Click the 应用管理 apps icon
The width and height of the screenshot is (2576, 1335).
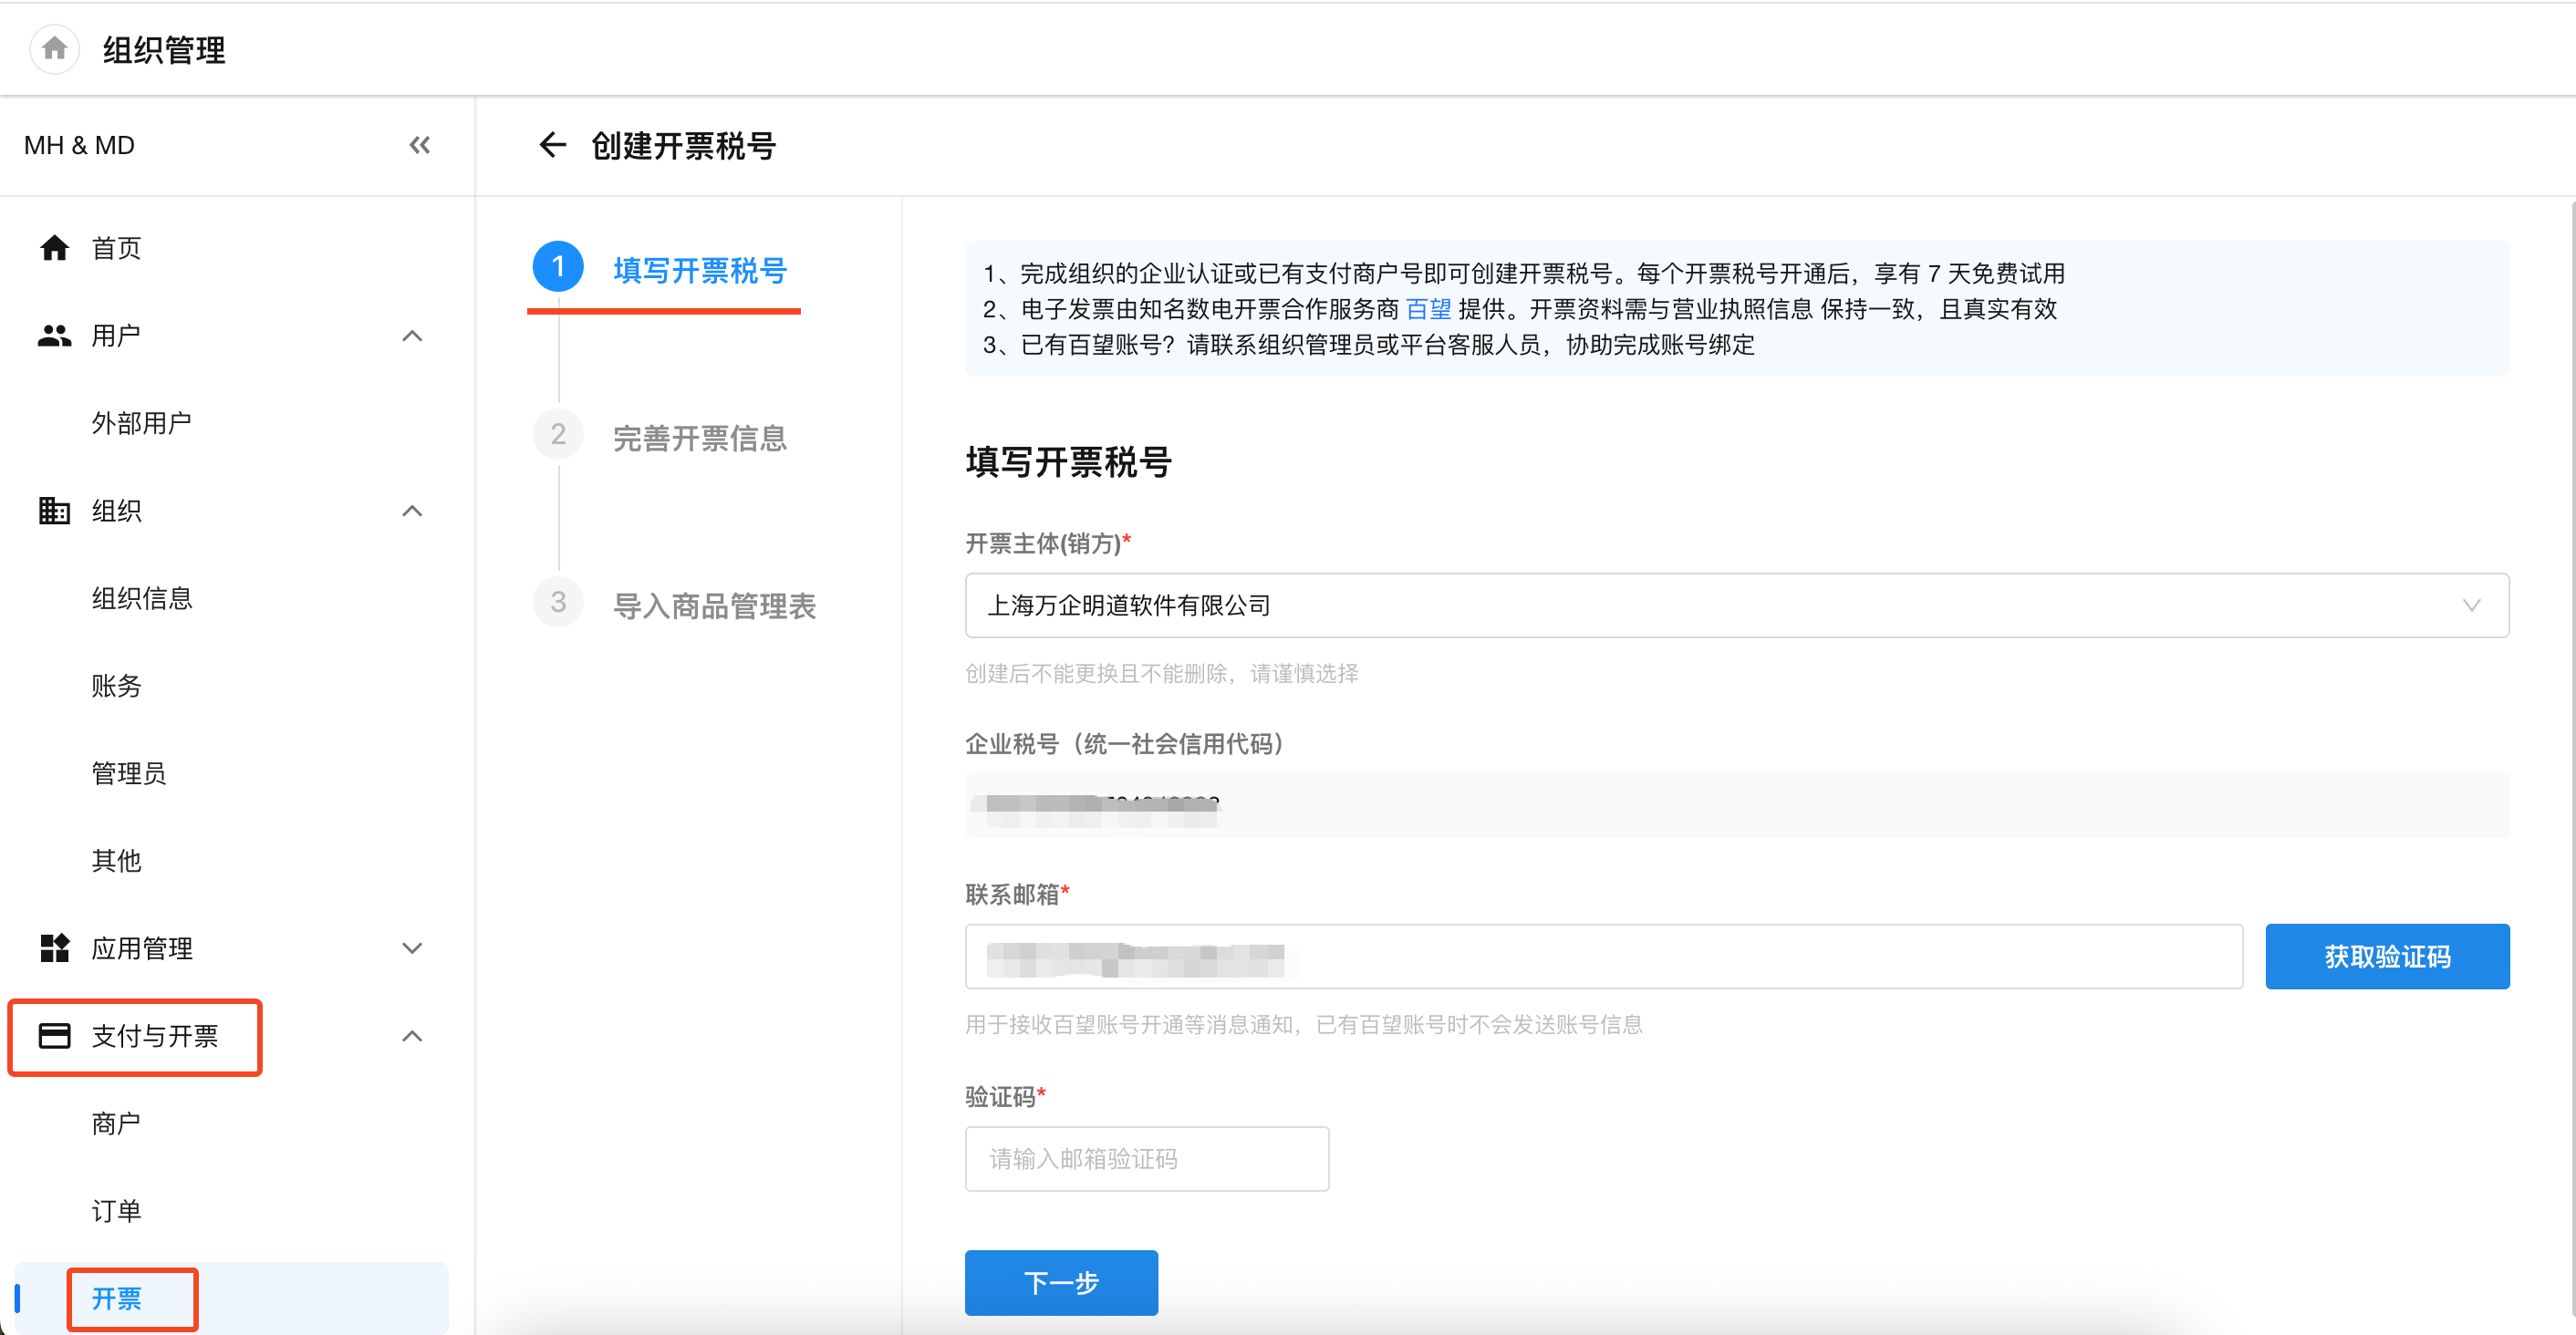pos(54,947)
